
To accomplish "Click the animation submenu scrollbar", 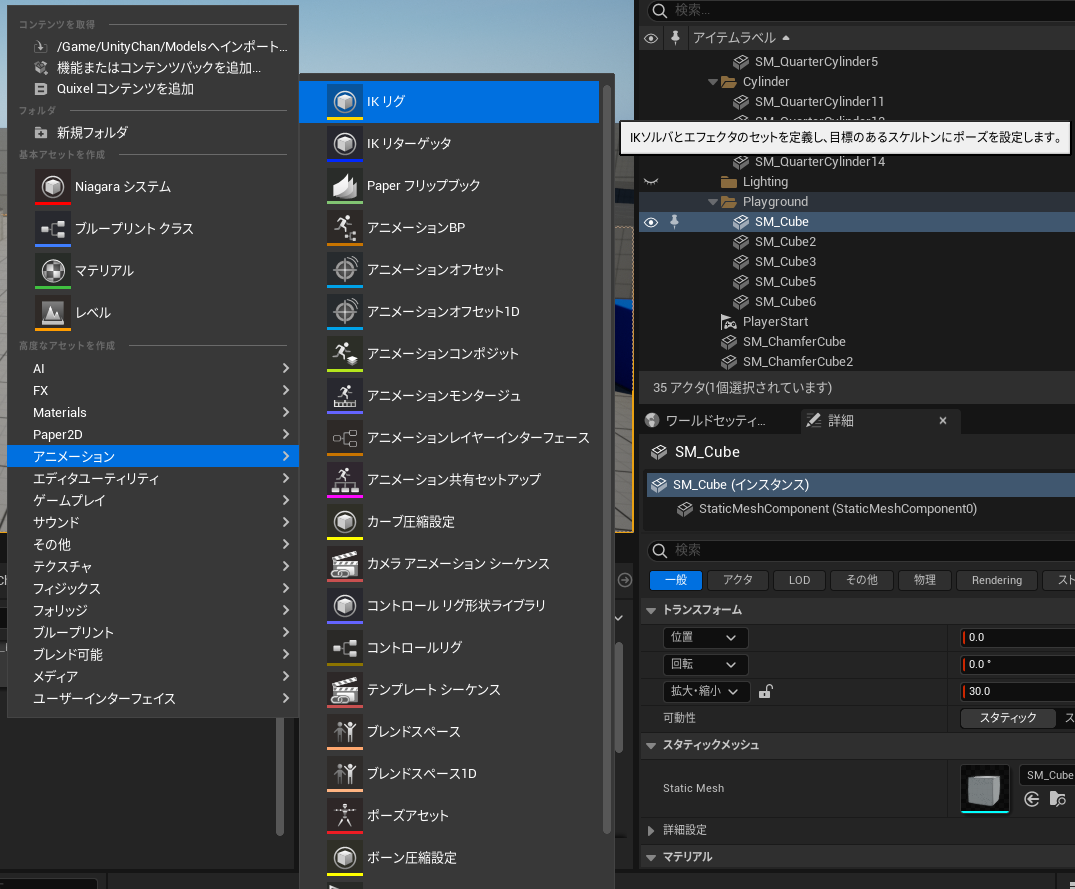I will coord(607,458).
